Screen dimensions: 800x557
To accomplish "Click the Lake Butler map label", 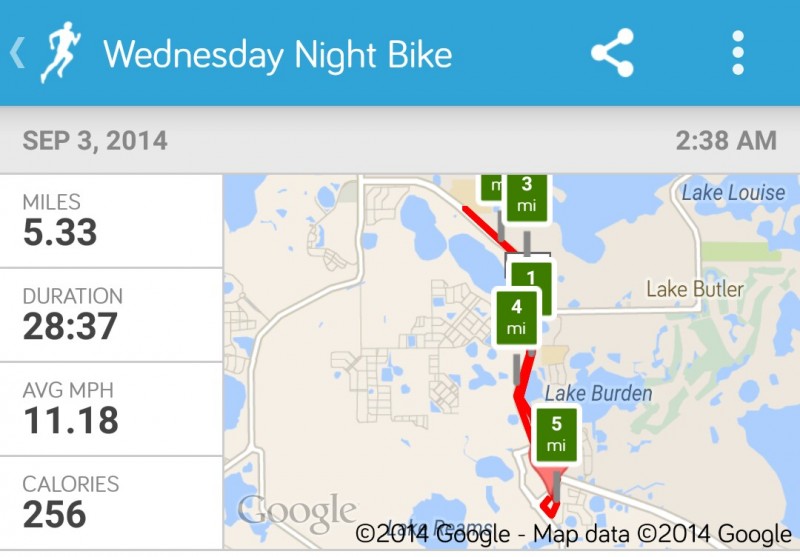I will point(695,289).
